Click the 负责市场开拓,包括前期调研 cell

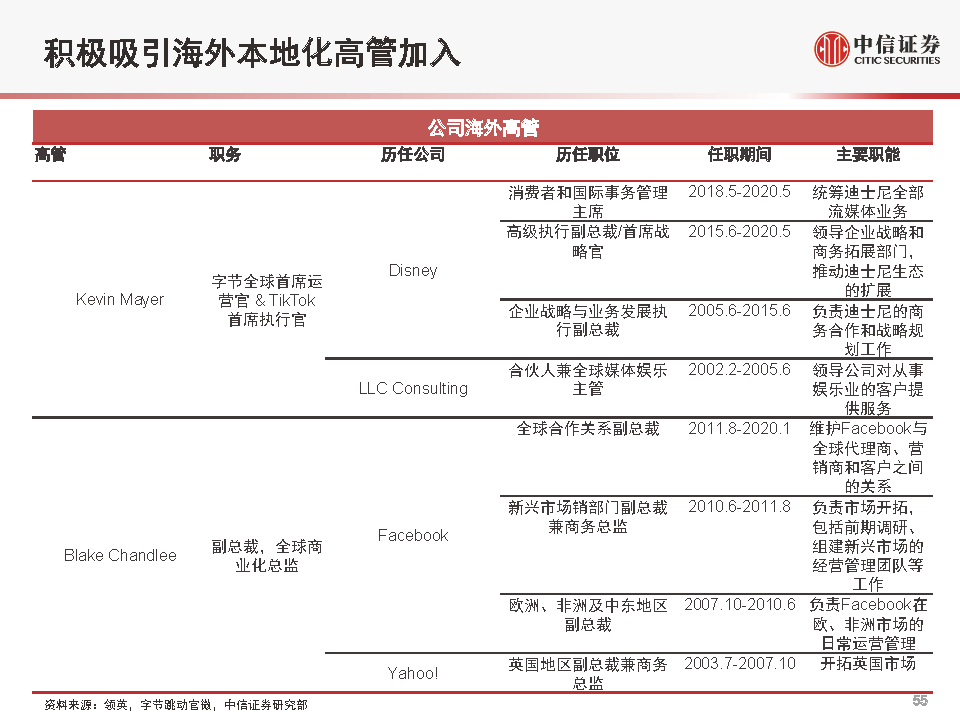click(868, 546)
